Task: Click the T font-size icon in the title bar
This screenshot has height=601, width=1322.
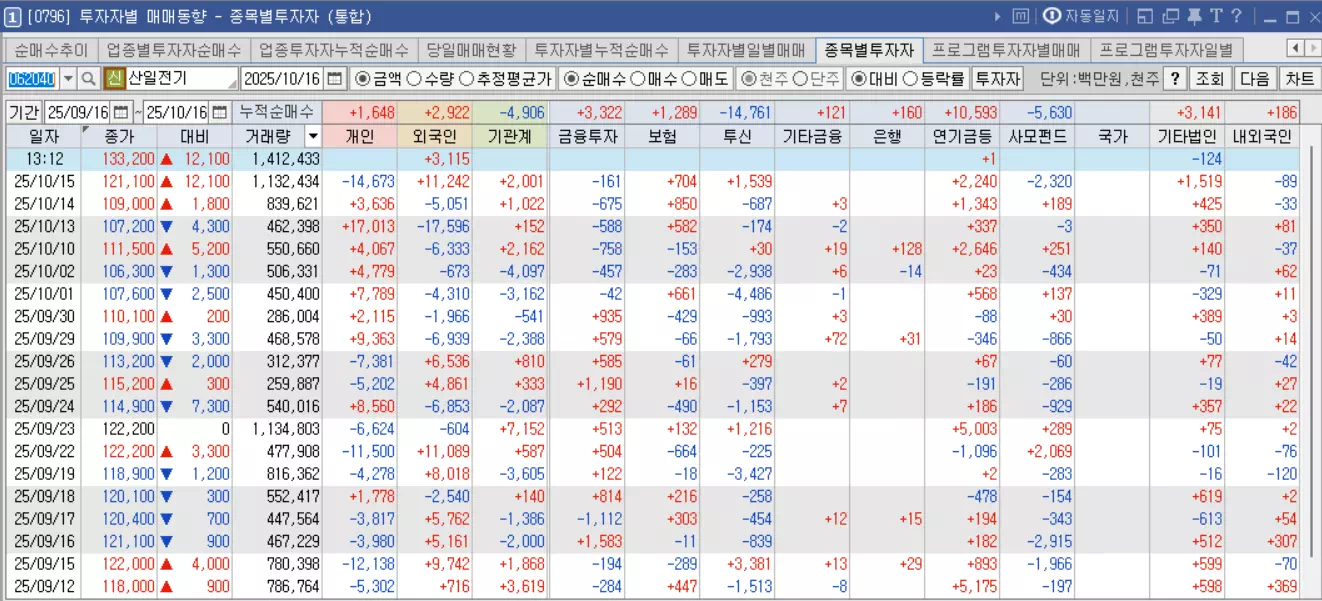Action: pyautogui.click(x=1217, y=14)
